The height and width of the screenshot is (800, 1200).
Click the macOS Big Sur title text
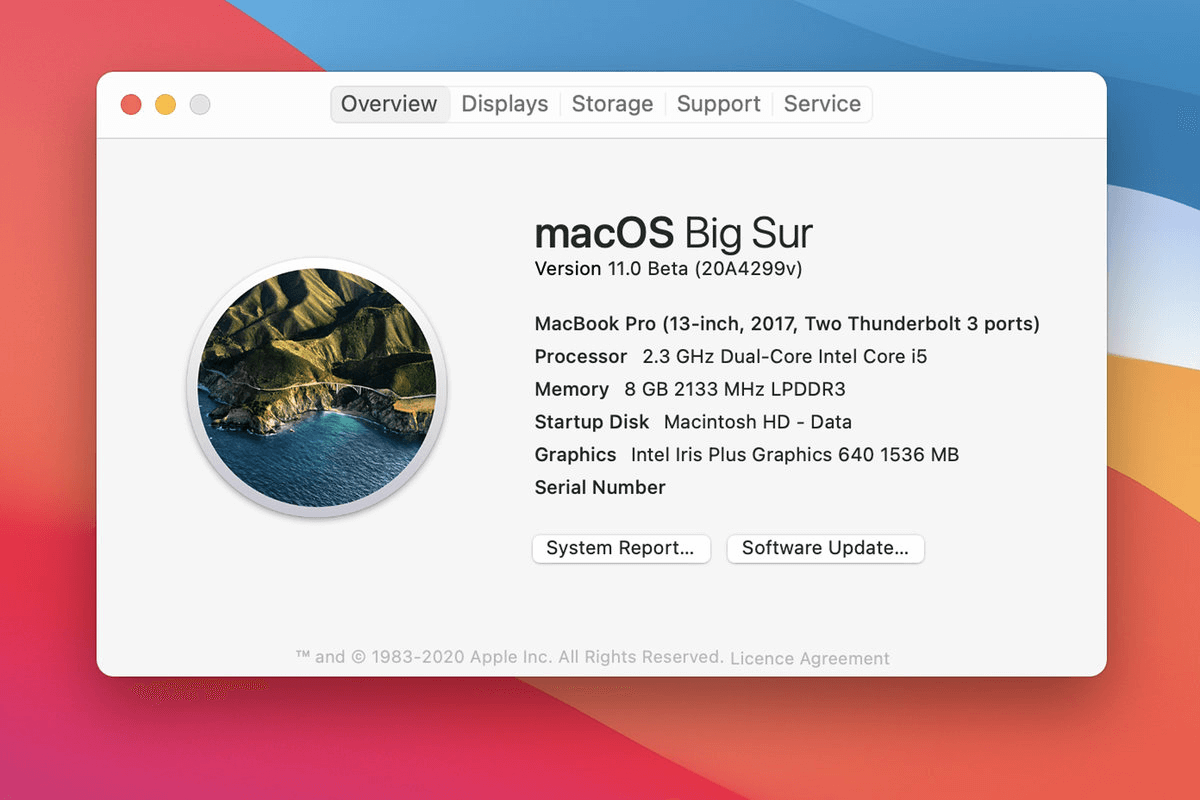click(x=673, y=232)
